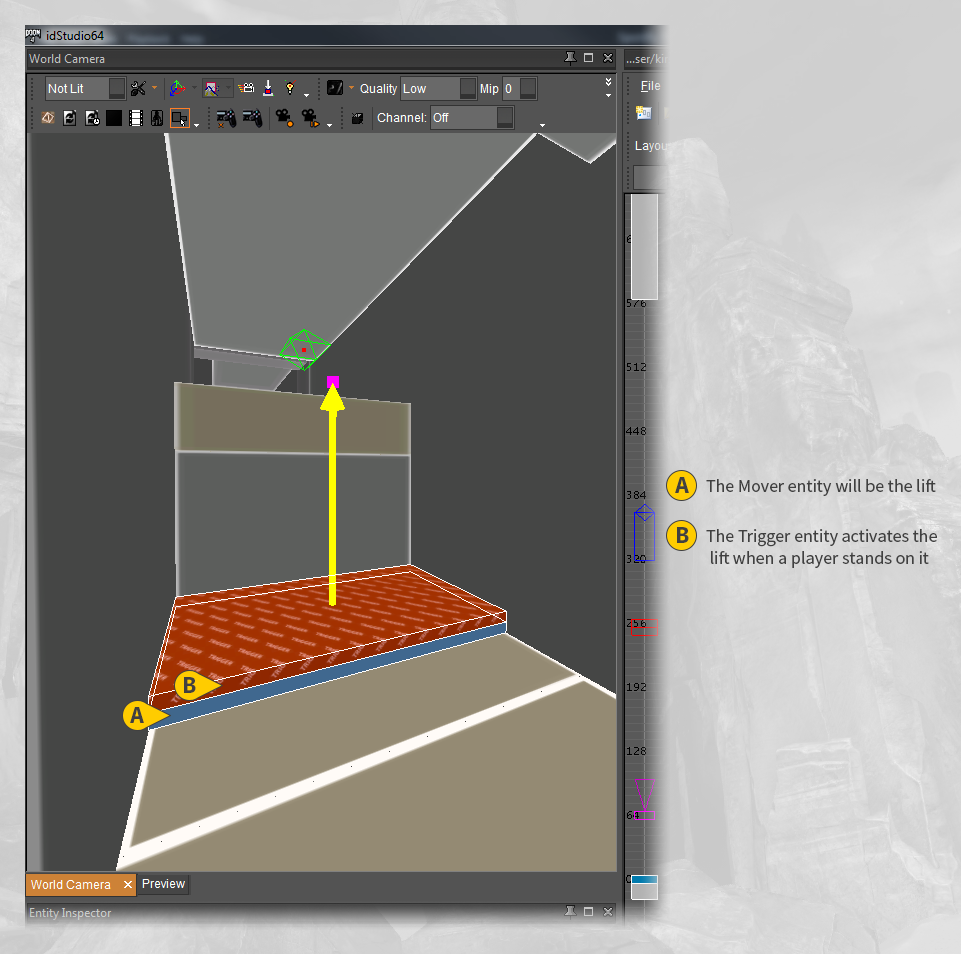Click the black brush swatch icon near Quality

335,88
